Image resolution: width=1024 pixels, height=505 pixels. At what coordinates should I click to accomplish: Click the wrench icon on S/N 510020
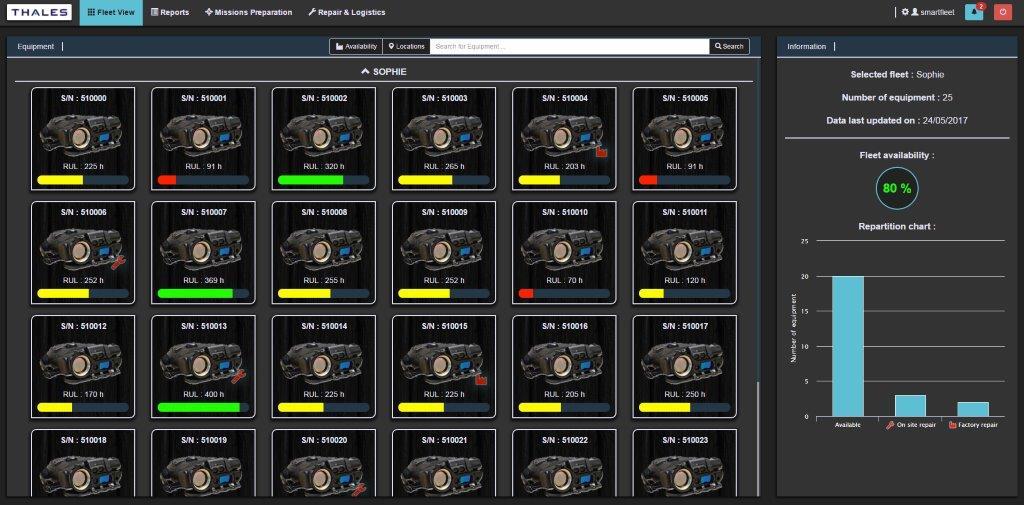click(359, 489)
